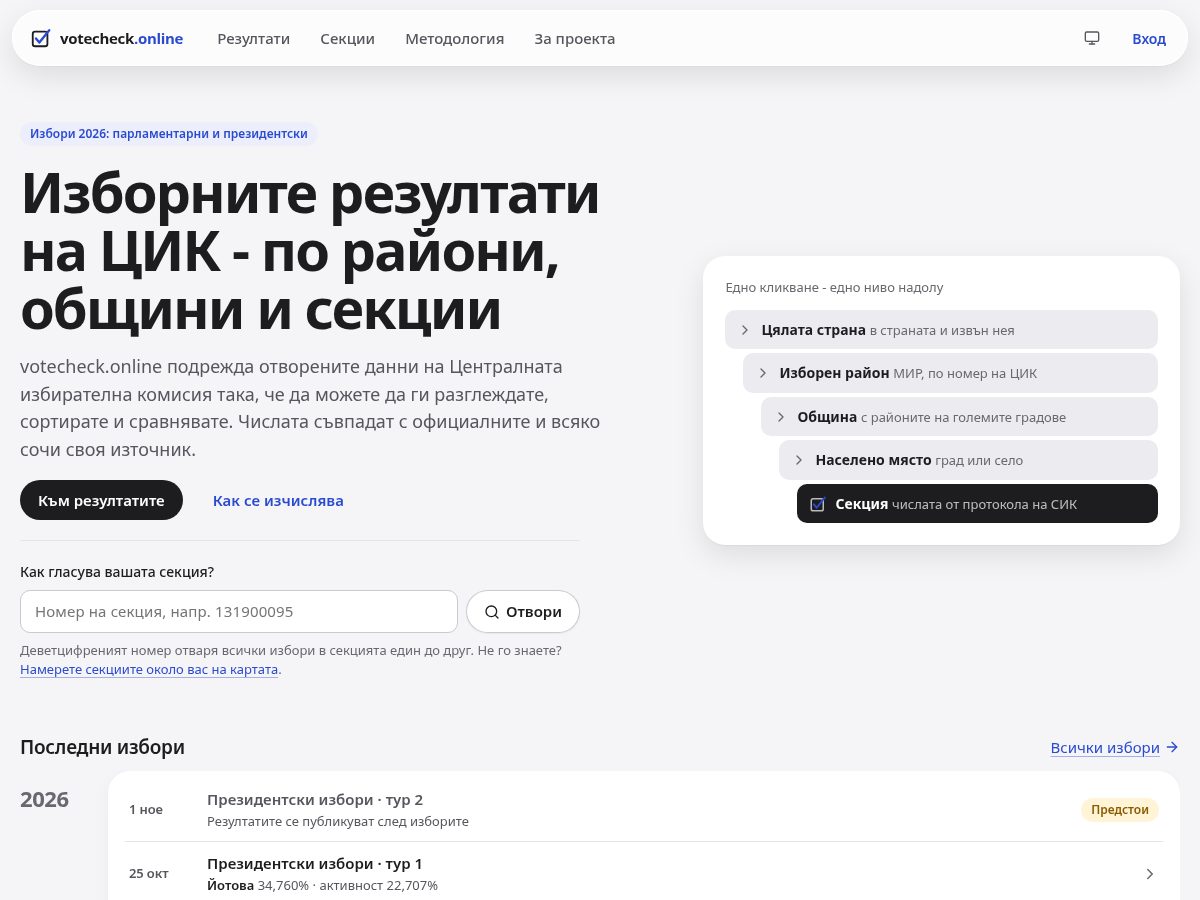
Task: Click the Предстои status badge
Action: 1120,810
